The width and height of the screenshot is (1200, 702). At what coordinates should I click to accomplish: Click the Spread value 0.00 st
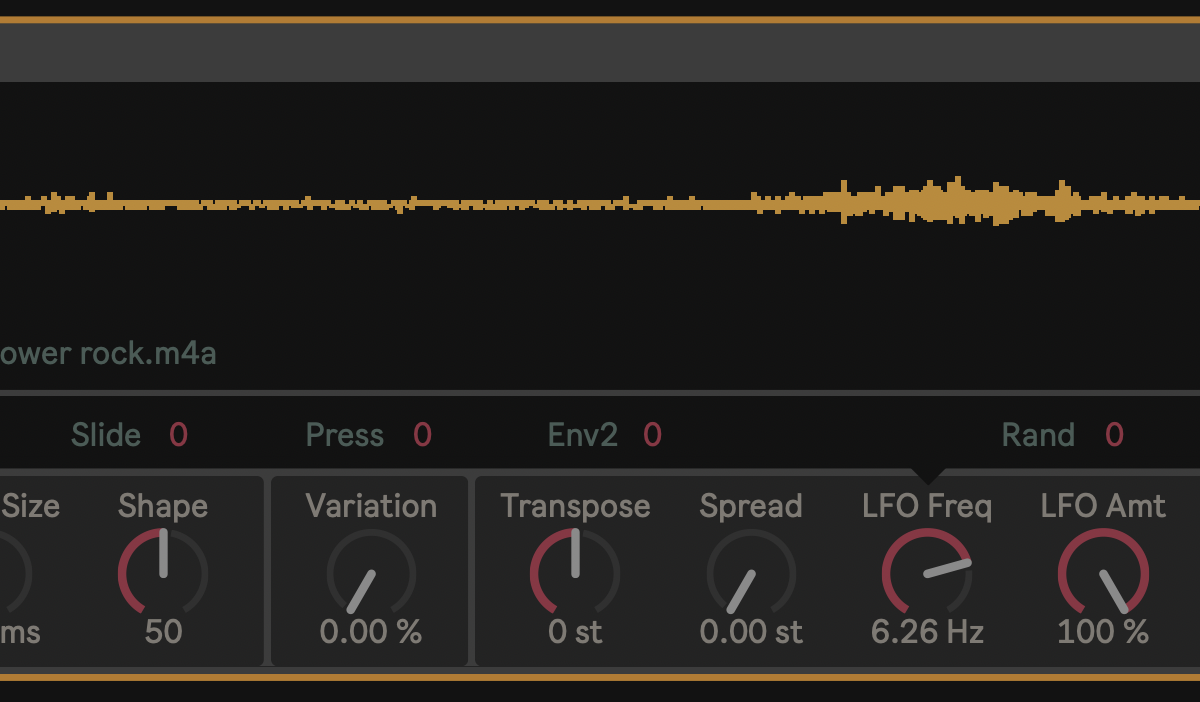point(751,632)
